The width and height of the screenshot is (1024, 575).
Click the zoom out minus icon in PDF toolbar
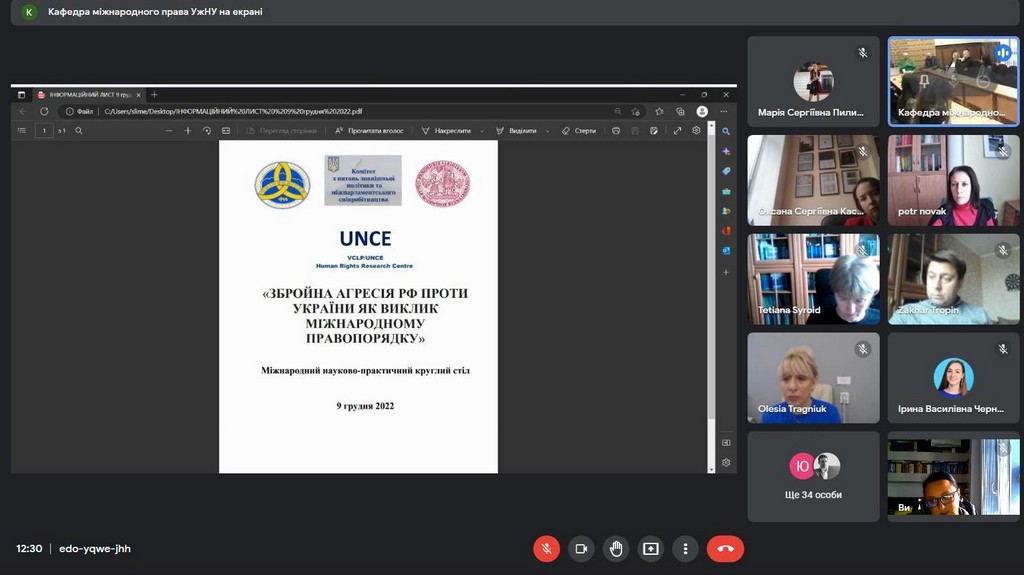click(x=169, y=131)
